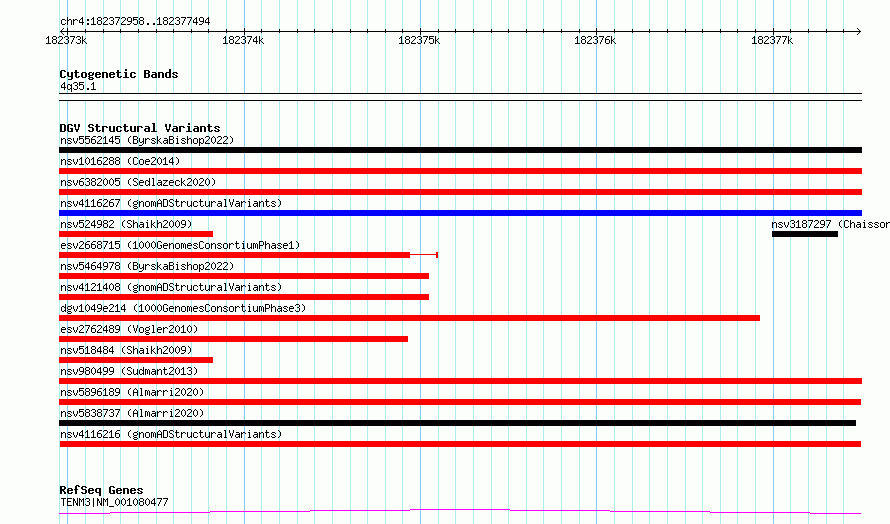Open nsv5464978 (ByrskaBishop2022) label
890x524 pixels.
coord(147,266)
